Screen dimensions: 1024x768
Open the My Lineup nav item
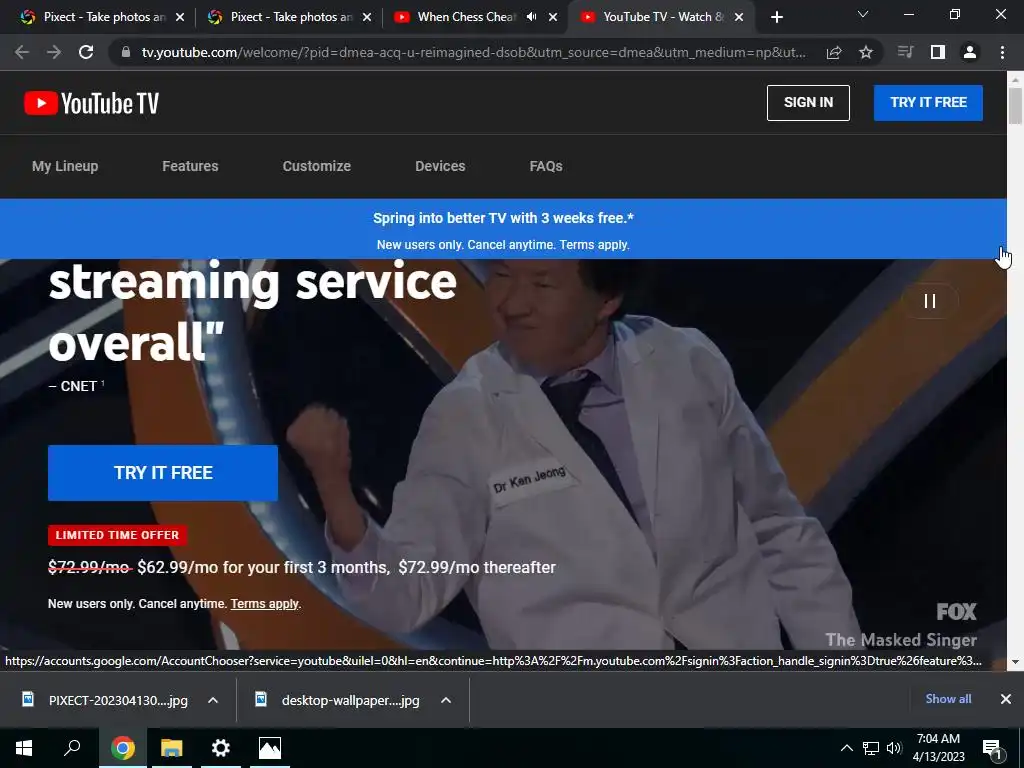pyautogui.click(x=65, y=166)
